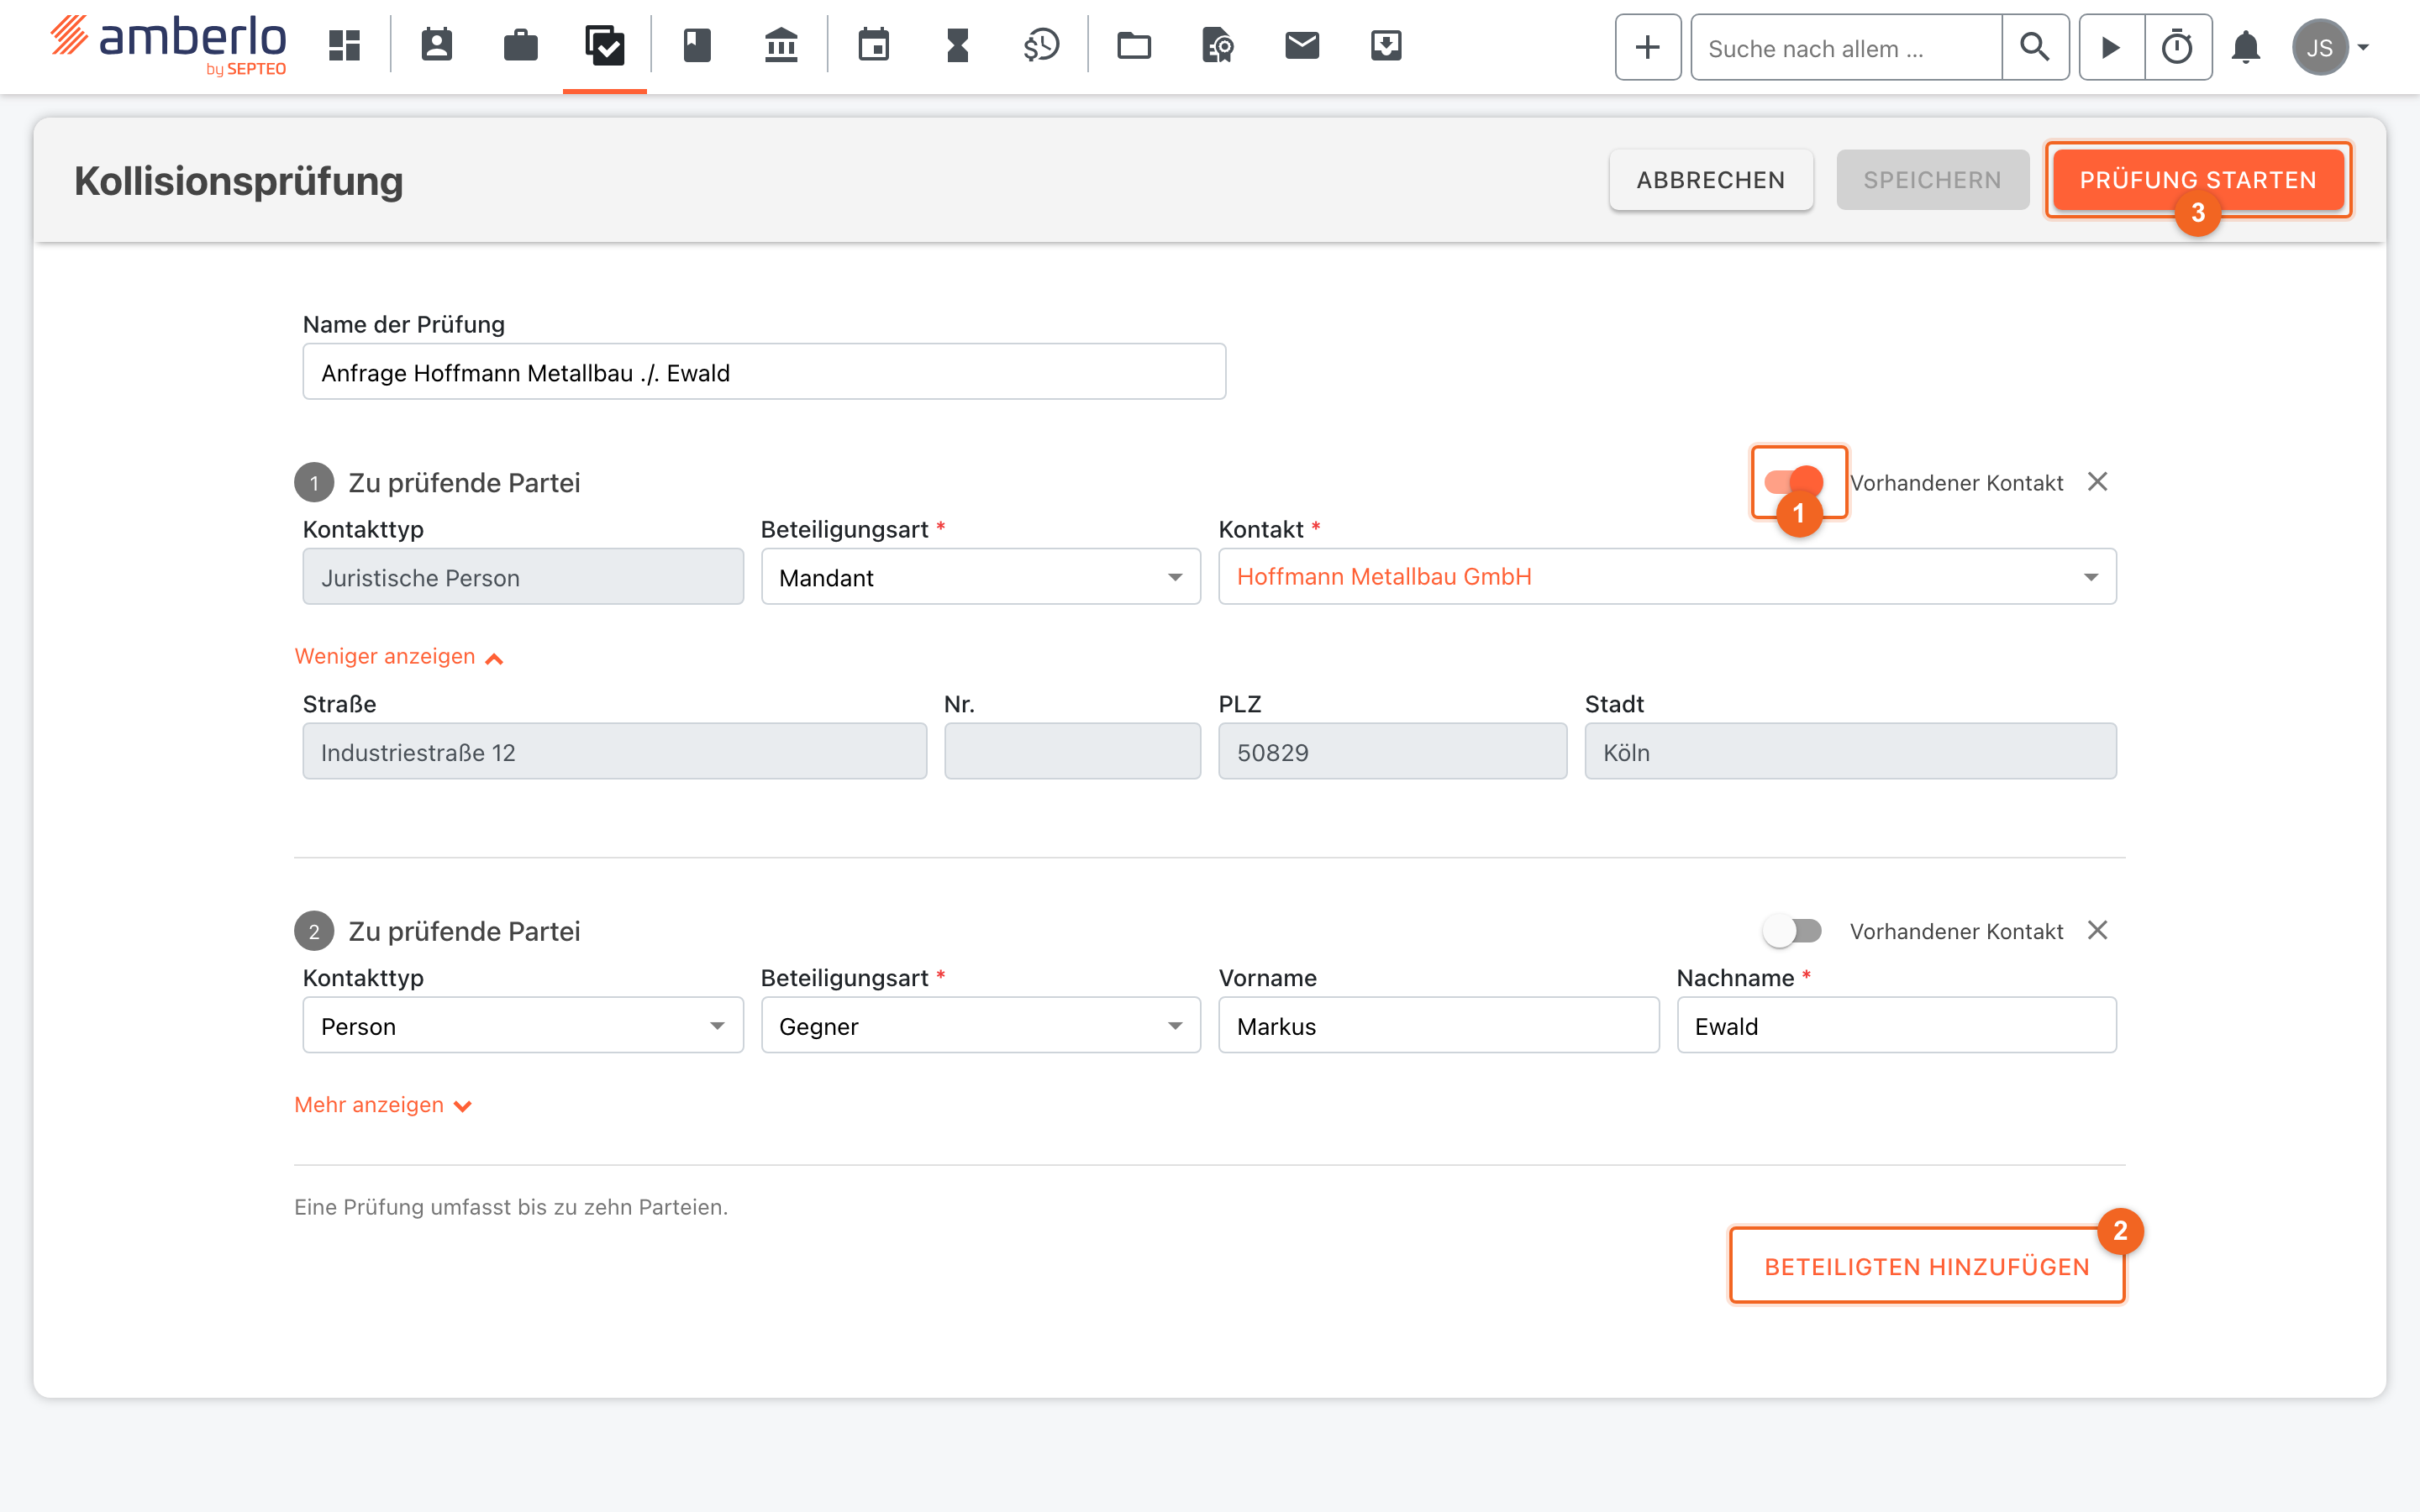Image resolution: width=2420 pixels, height=1512 pixels.
Task: Open Kontakt dropdown with Hoffmann Metallbau GmbH
Action: point(1667,577)
